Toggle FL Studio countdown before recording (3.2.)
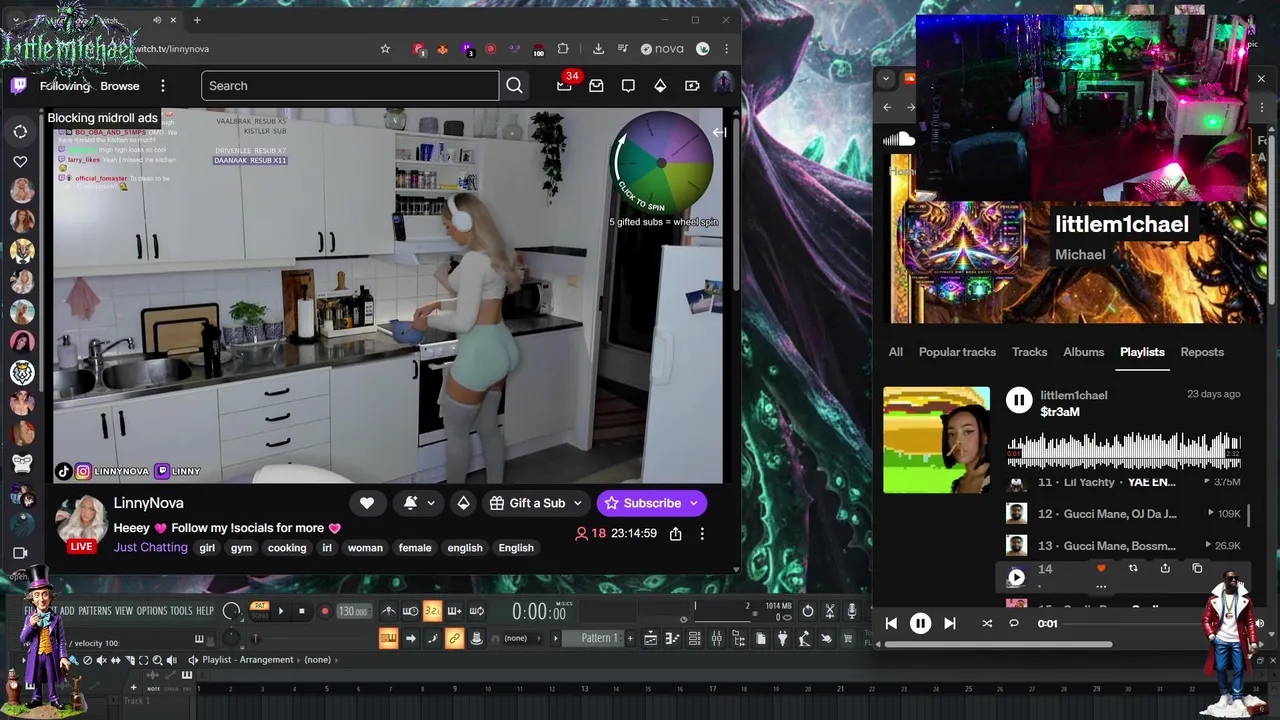The height and width of the screenshot is (720, 1280). point(432,611)
